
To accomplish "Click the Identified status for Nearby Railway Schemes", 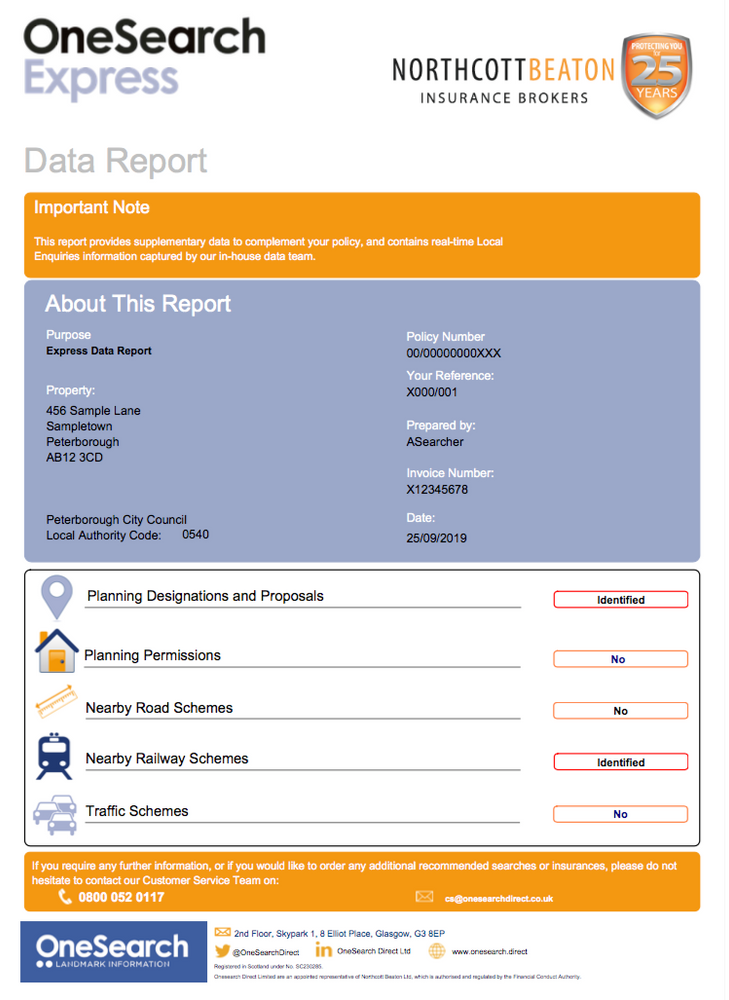I will (621, 761).
